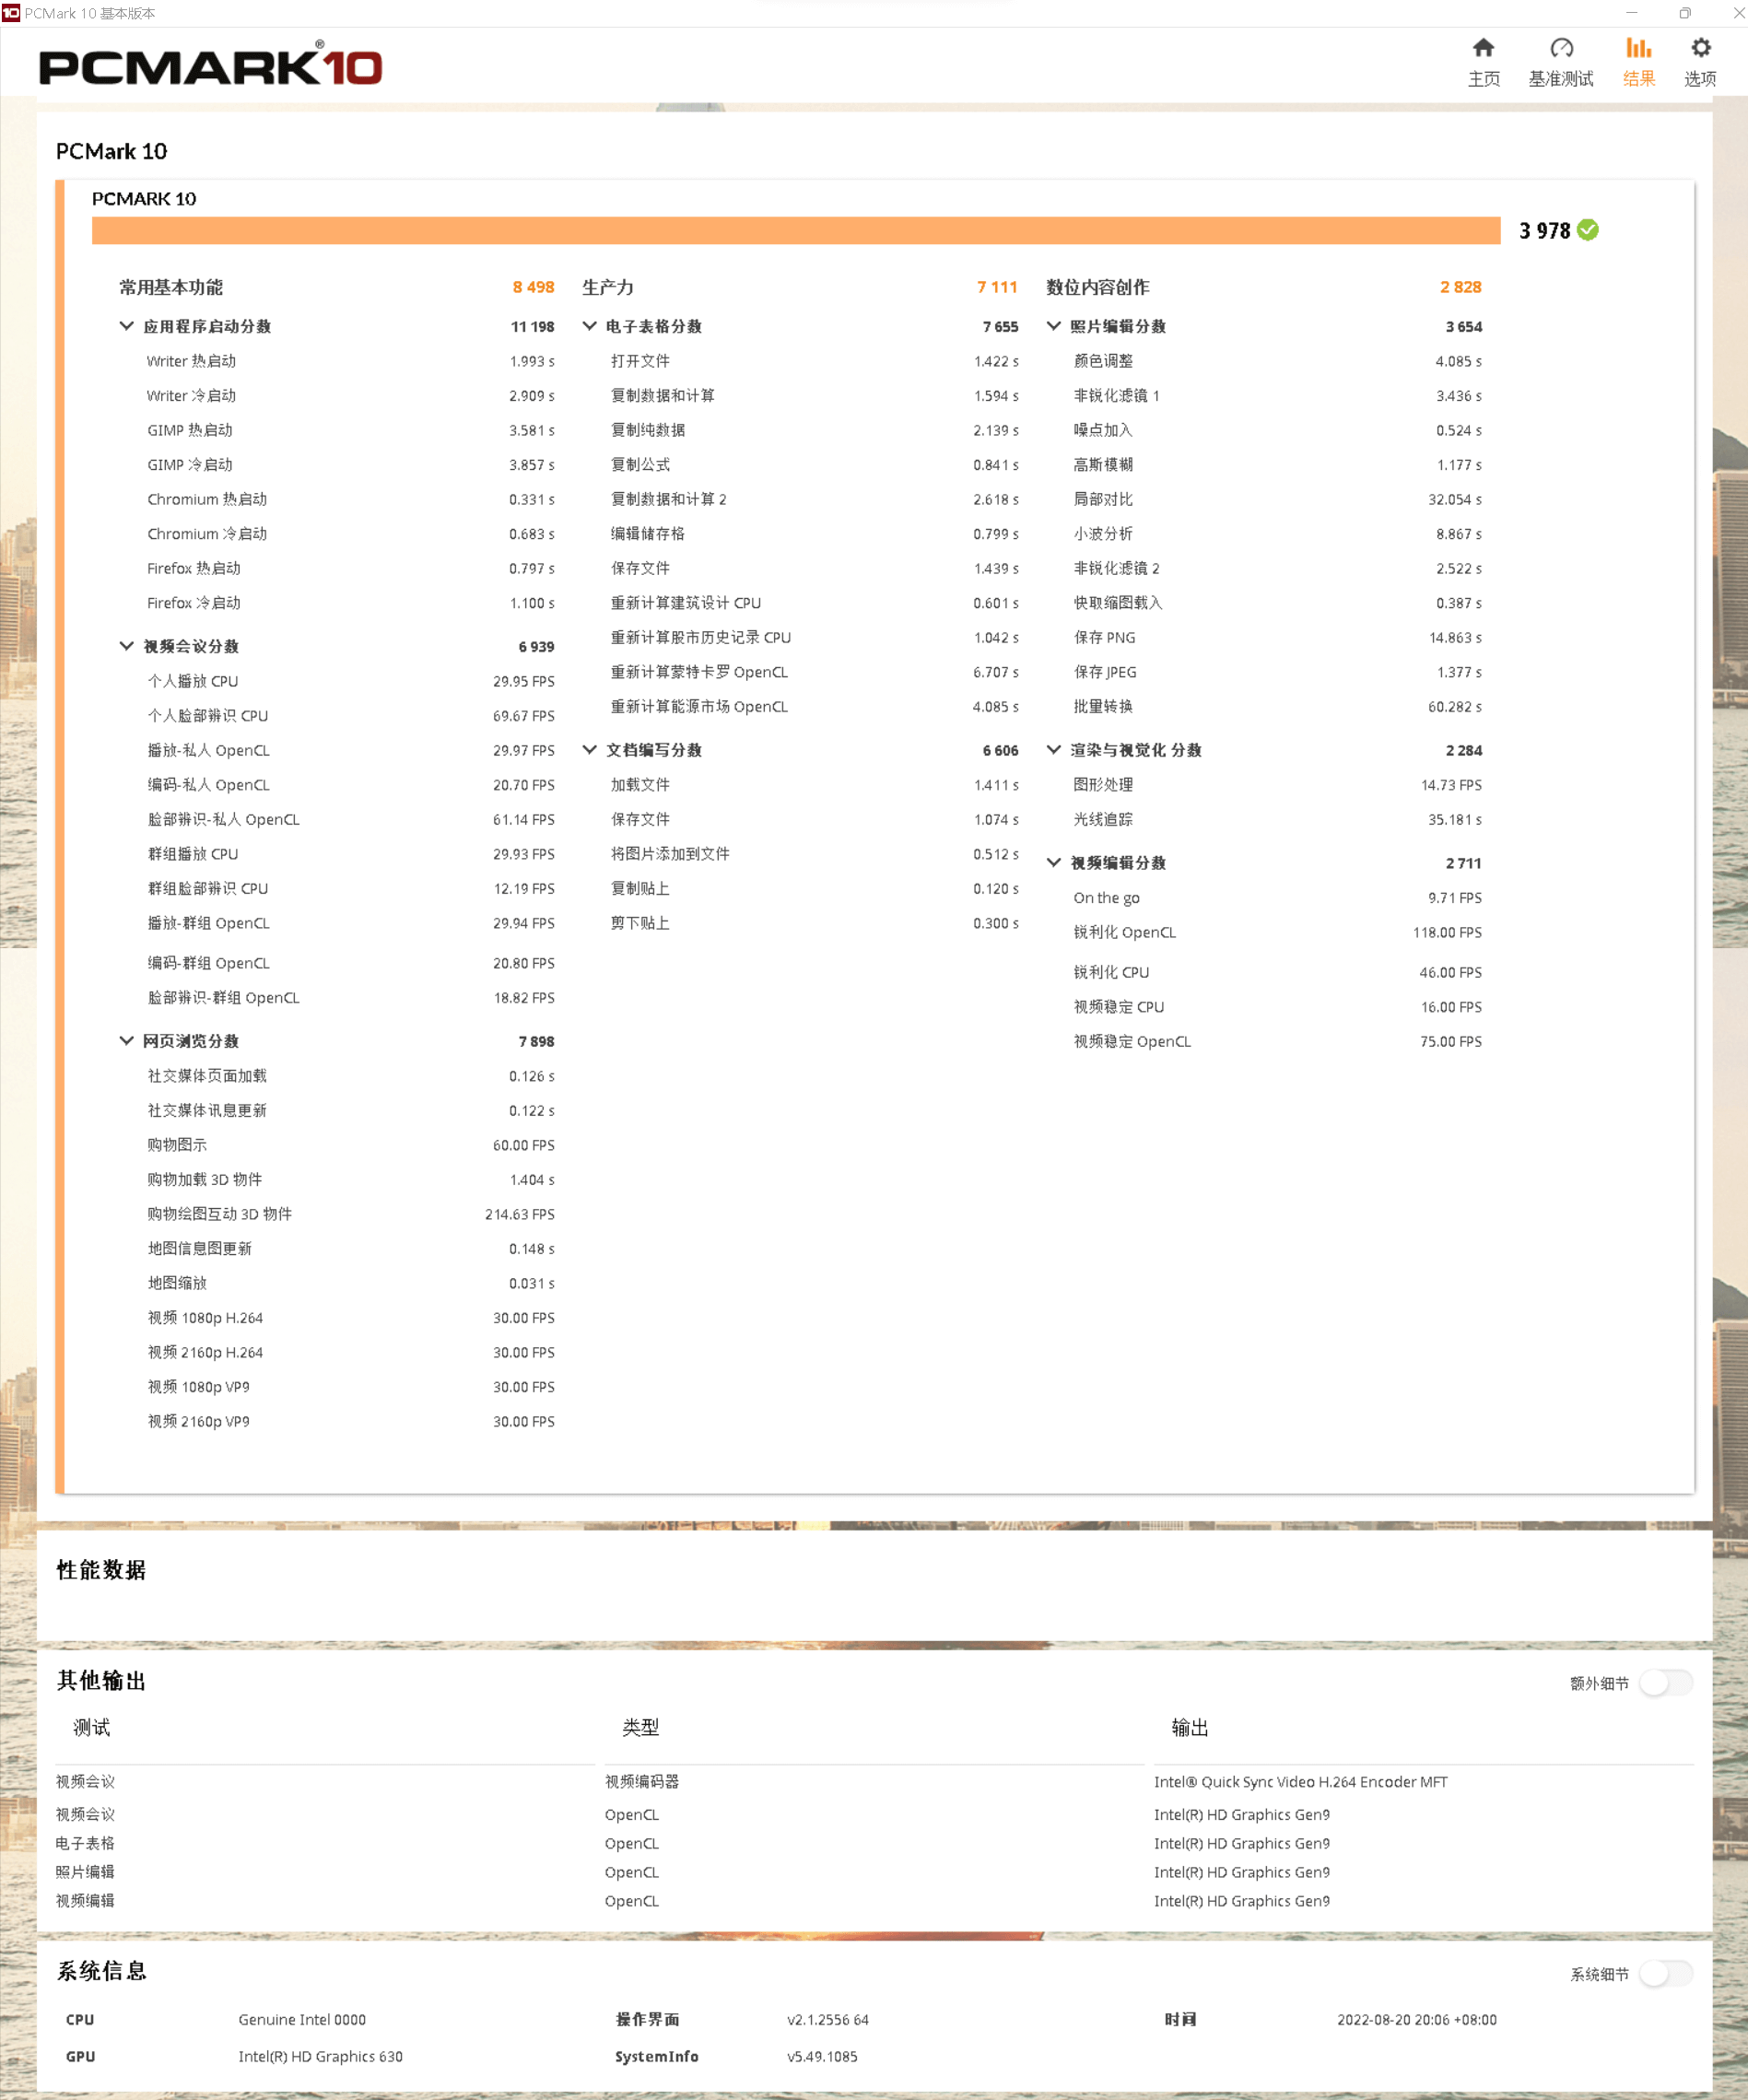Select the 光线追踪 row
The width and height of the screenshot is (1748, 2100).
pos(1277,819)
